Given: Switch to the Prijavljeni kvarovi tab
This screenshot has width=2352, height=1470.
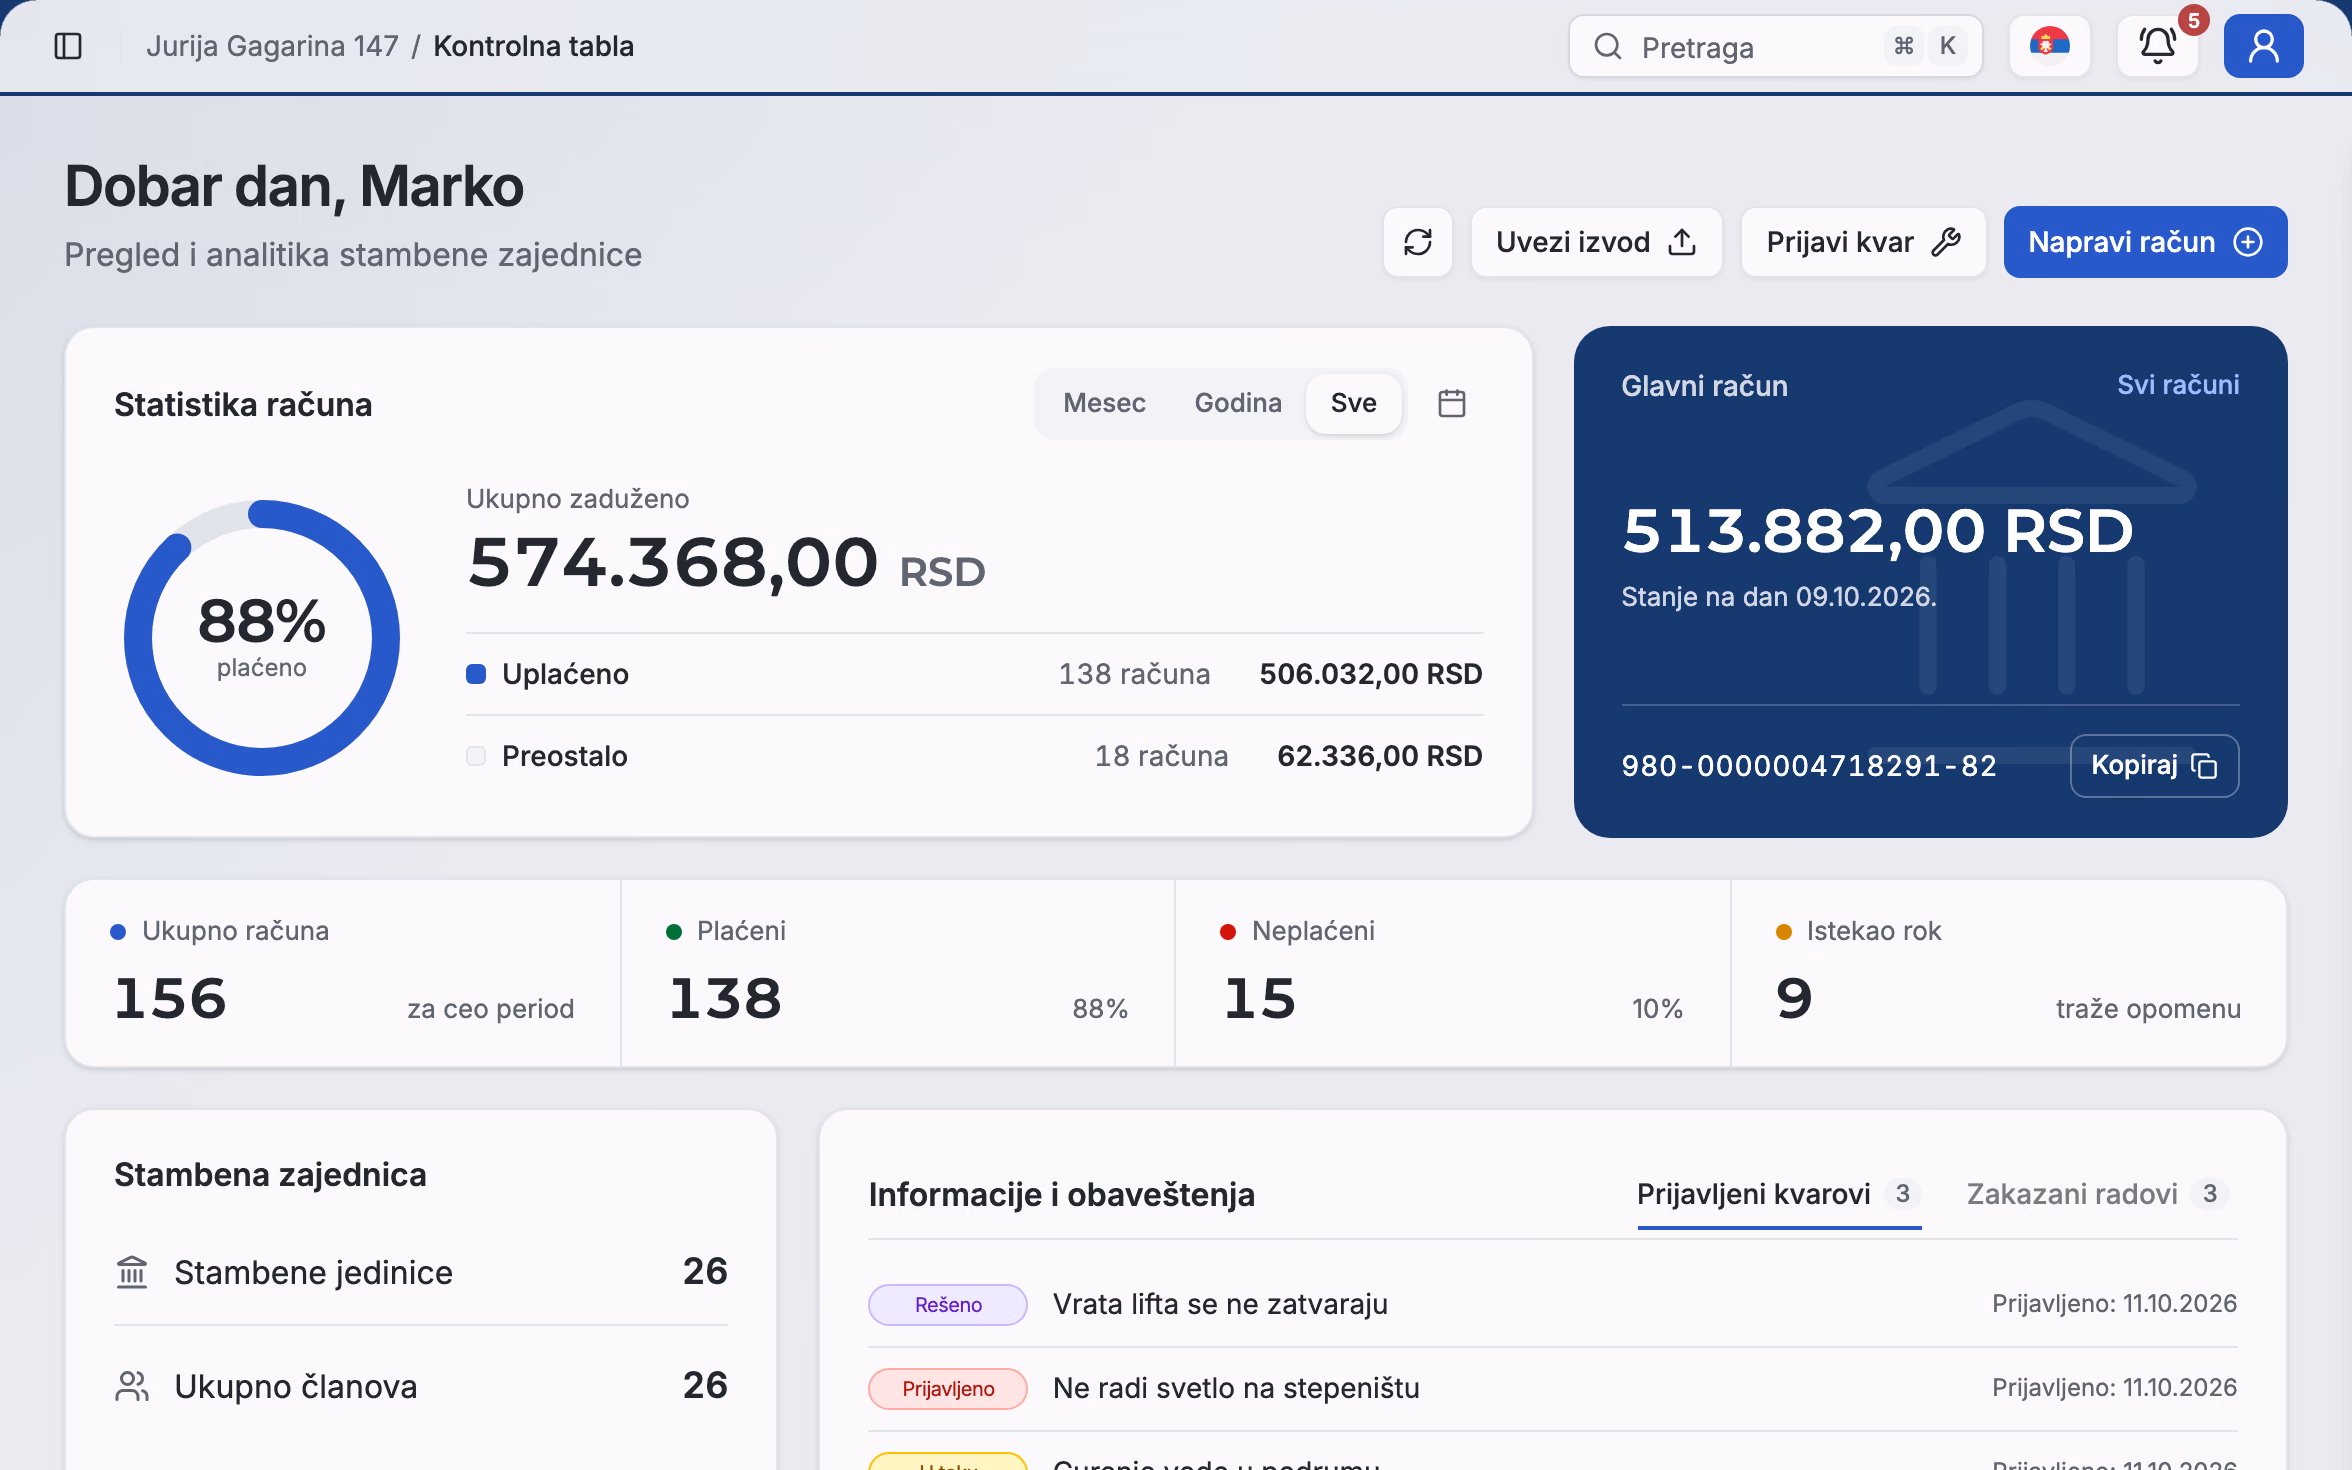Looking at the screenshot, I should [1779, 1194].
